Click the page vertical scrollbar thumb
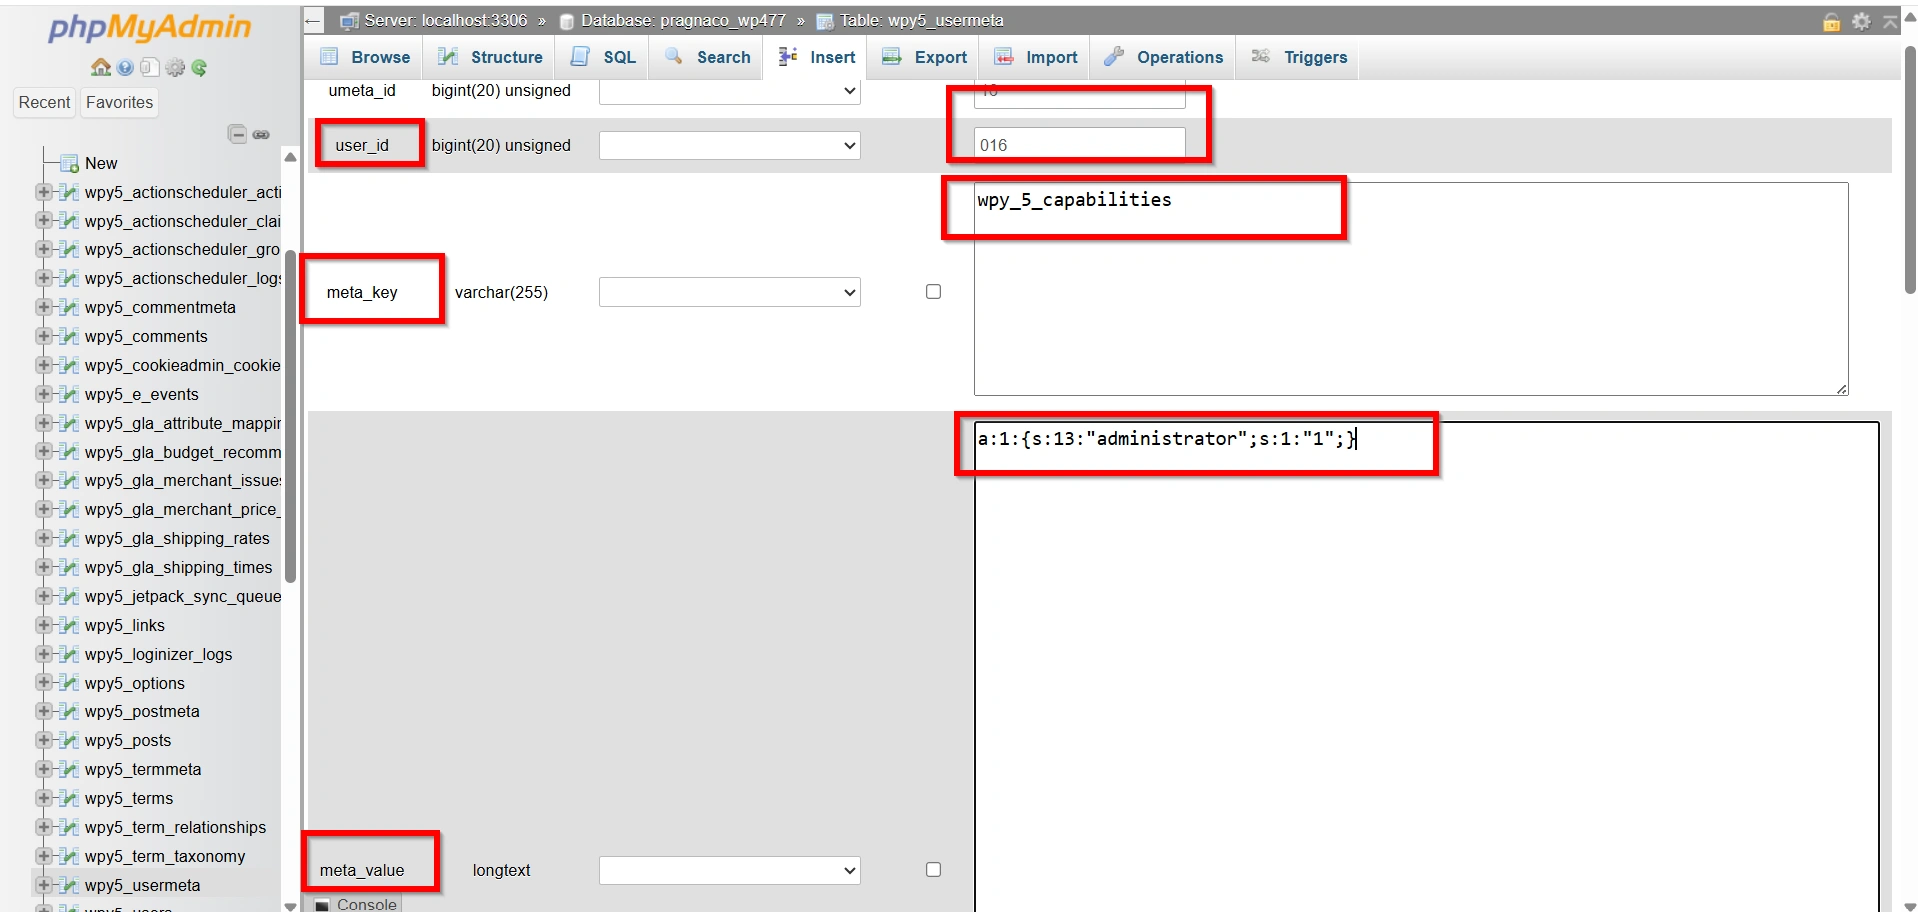Image resolution: width=1918 pixels, height=912 pixels. coord(1910,170)
